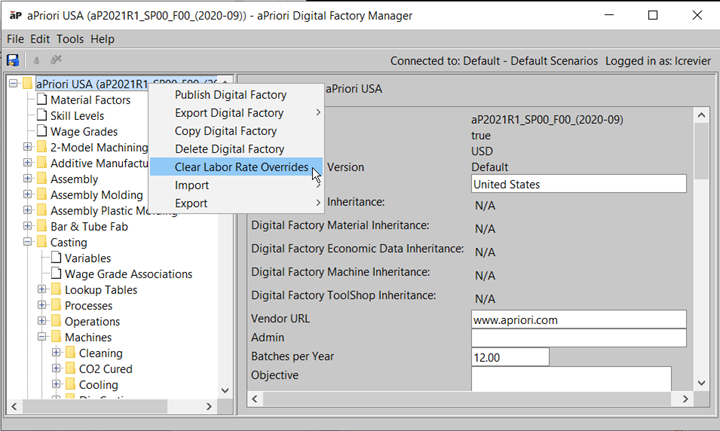Click the United States location field
The width and height of the screenshot is (720, 431).
pos(579,184)
